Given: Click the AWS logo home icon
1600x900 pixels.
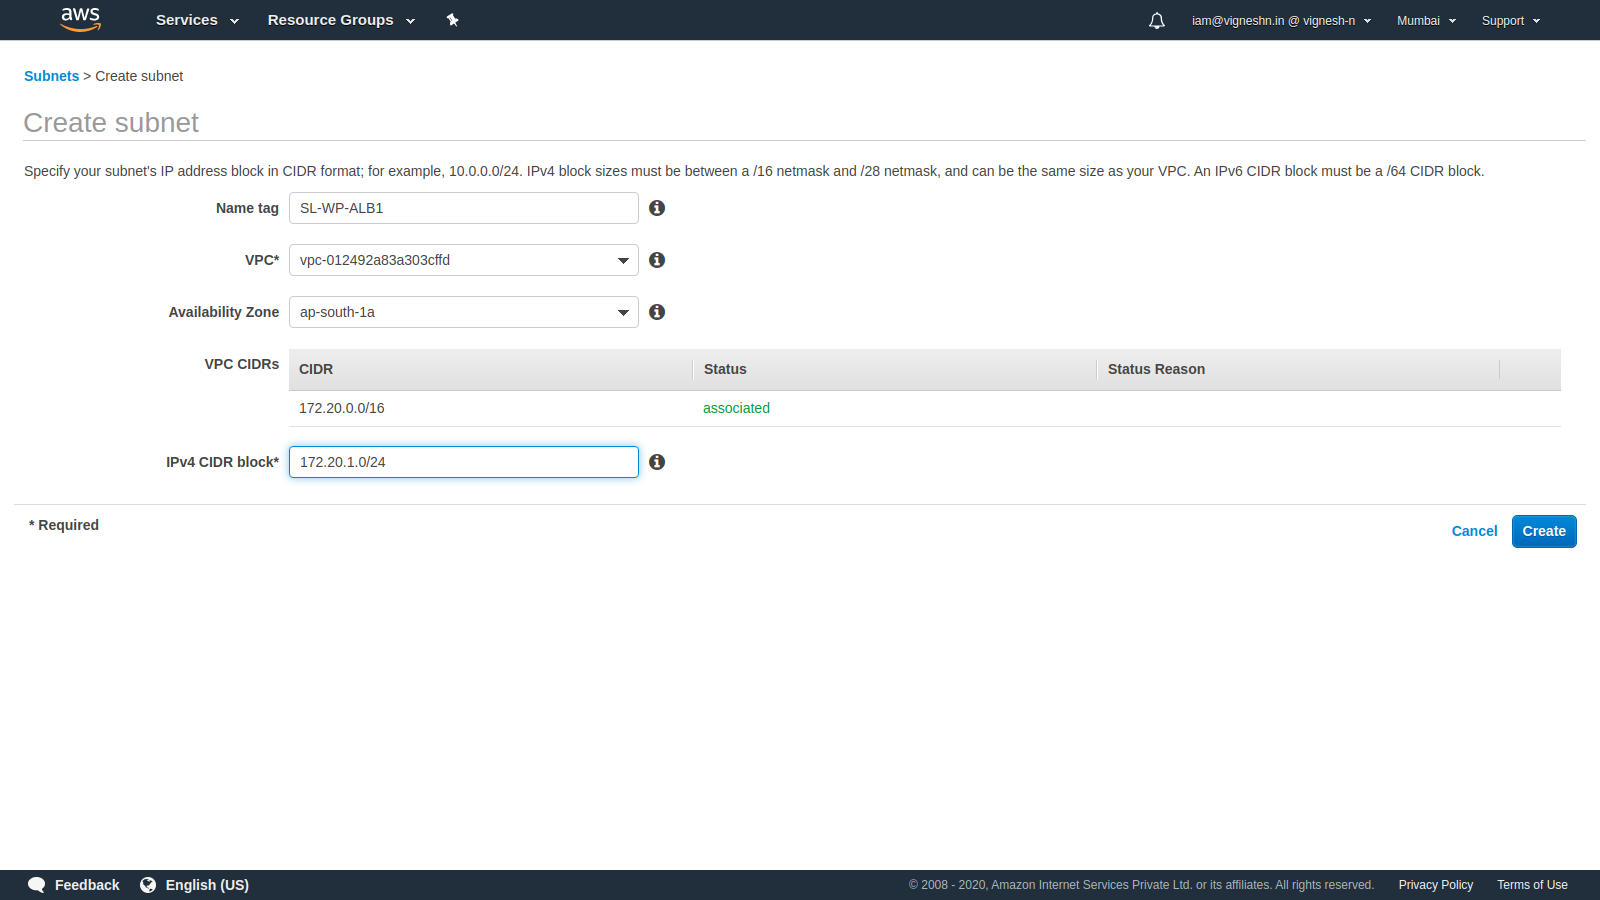Looking at the screenshot, I should (x=80, y=19).
